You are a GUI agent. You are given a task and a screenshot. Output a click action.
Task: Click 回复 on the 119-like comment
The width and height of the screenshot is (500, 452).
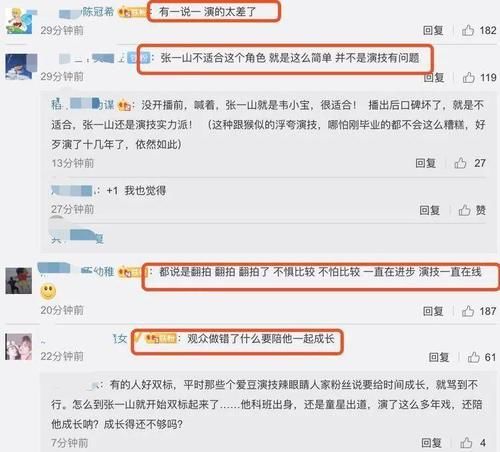(x=434, y=78)
